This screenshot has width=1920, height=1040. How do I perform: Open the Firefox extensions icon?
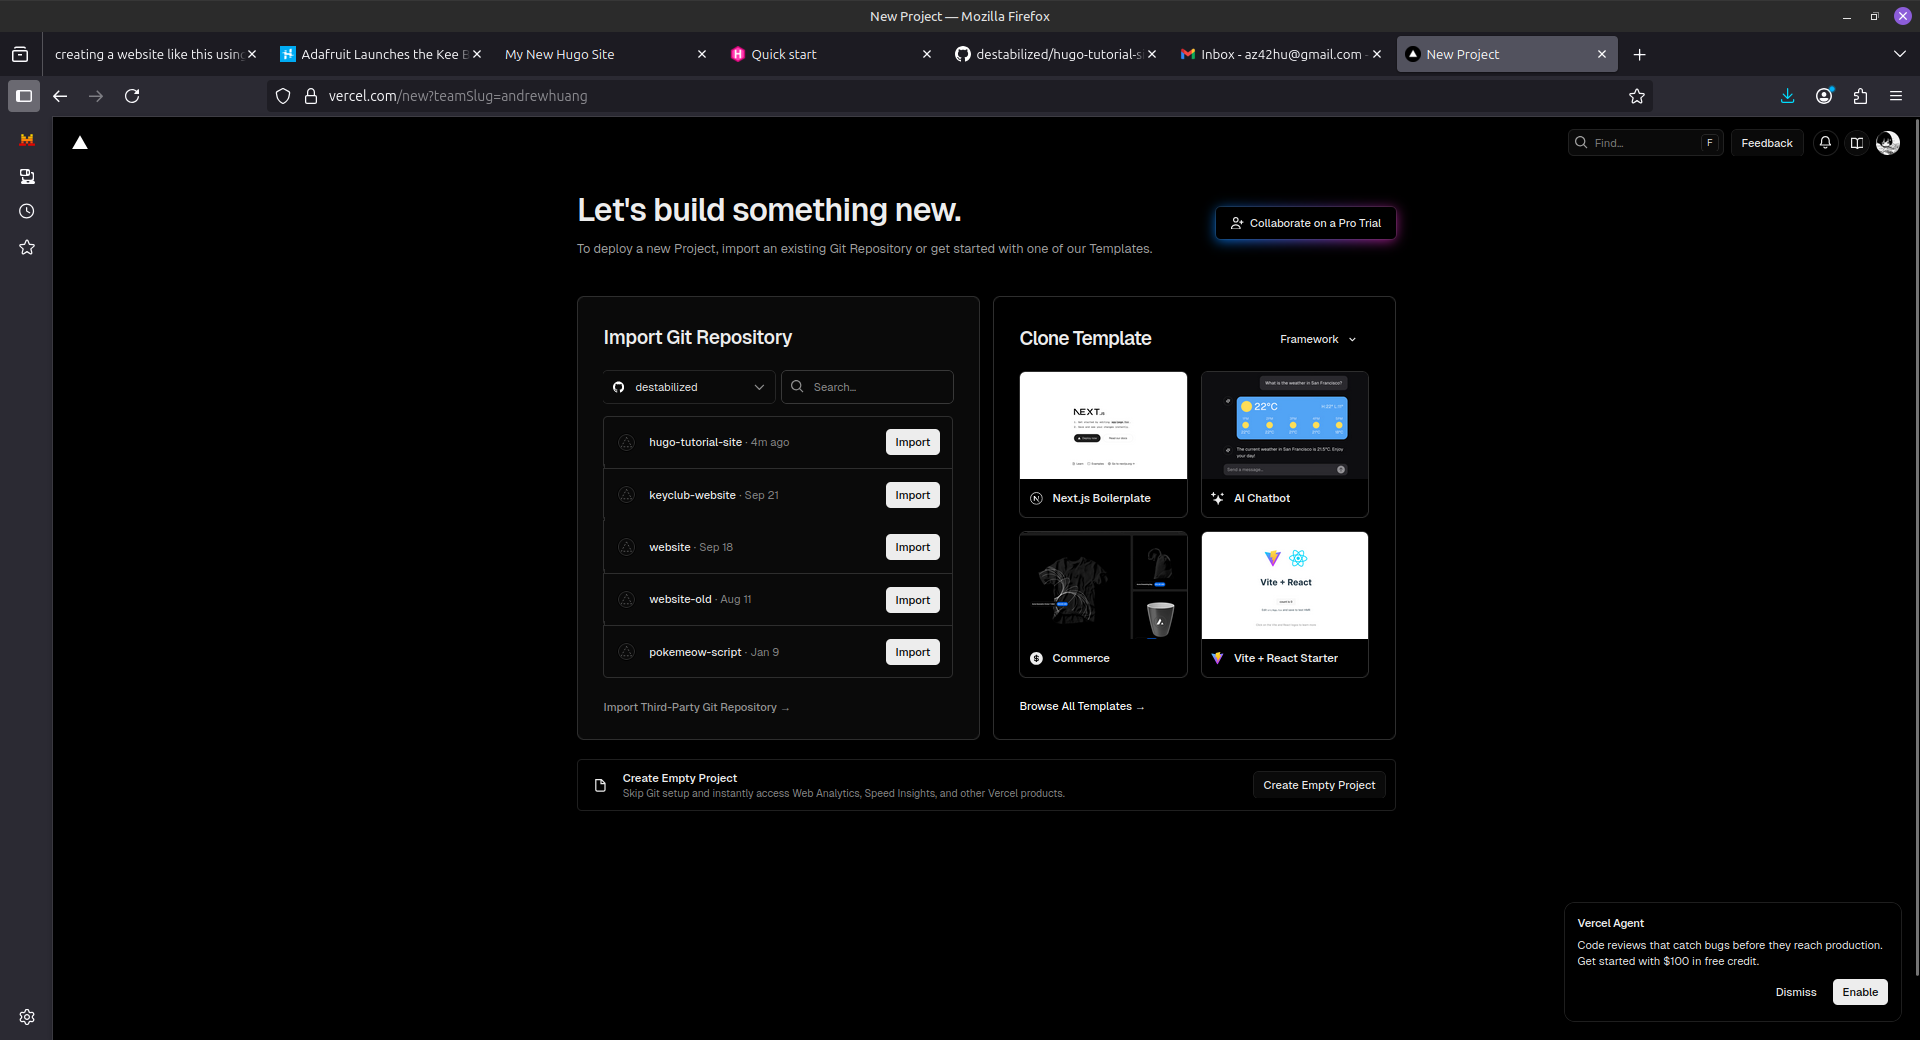point(1860,96)
